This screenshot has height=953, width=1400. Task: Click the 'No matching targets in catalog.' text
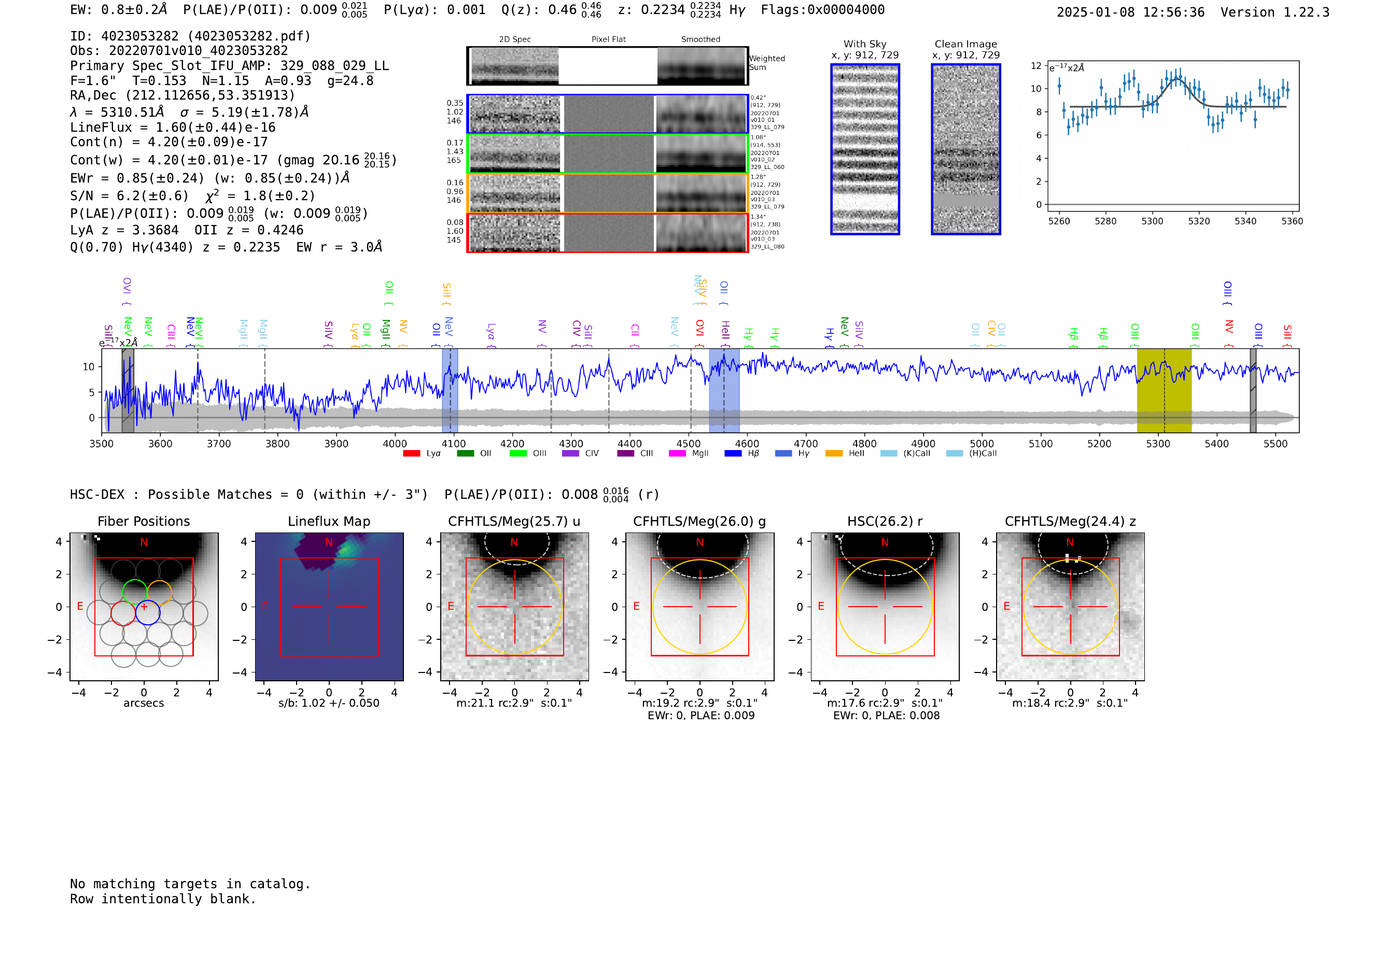(190, 884)
